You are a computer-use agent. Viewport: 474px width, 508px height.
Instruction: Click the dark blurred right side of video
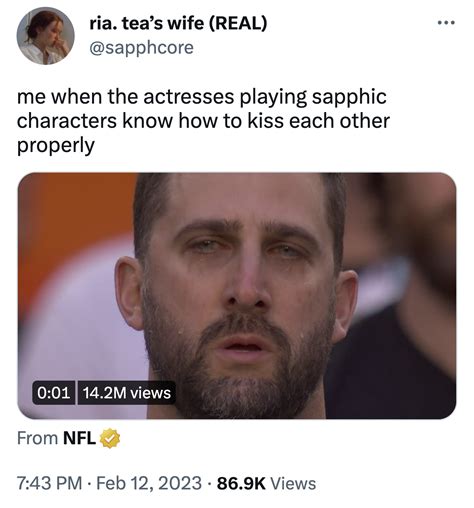[x=400, y=350]
